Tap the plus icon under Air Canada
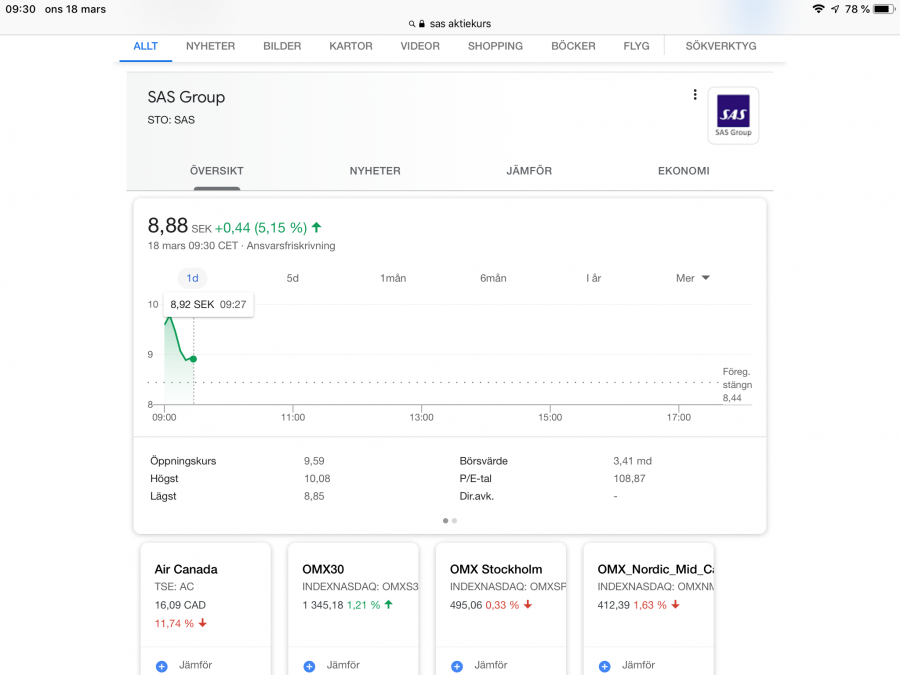 (162, 666)
